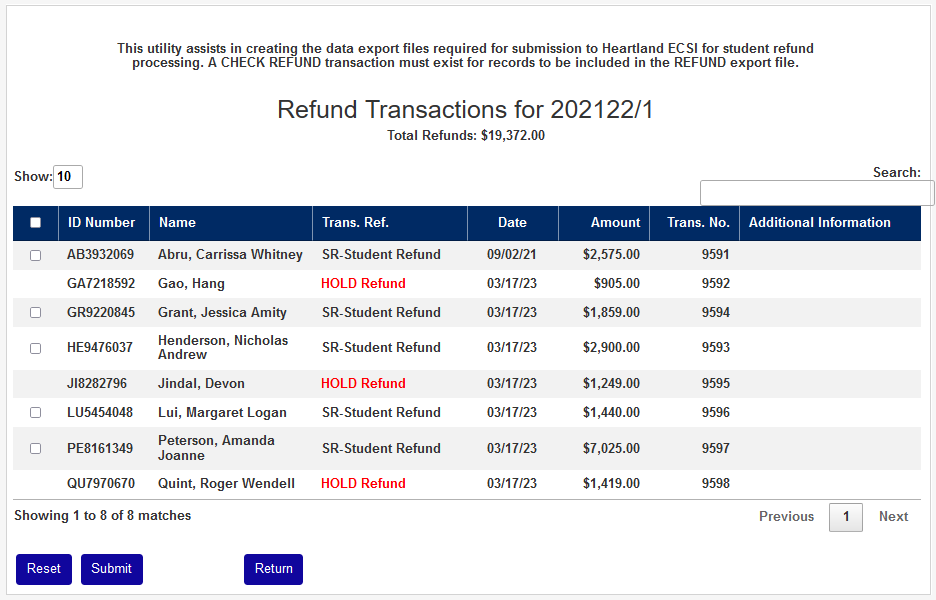
Task: Select the checkbox for Grant, Jessica Amity
Action: click(x=35, y=312)
